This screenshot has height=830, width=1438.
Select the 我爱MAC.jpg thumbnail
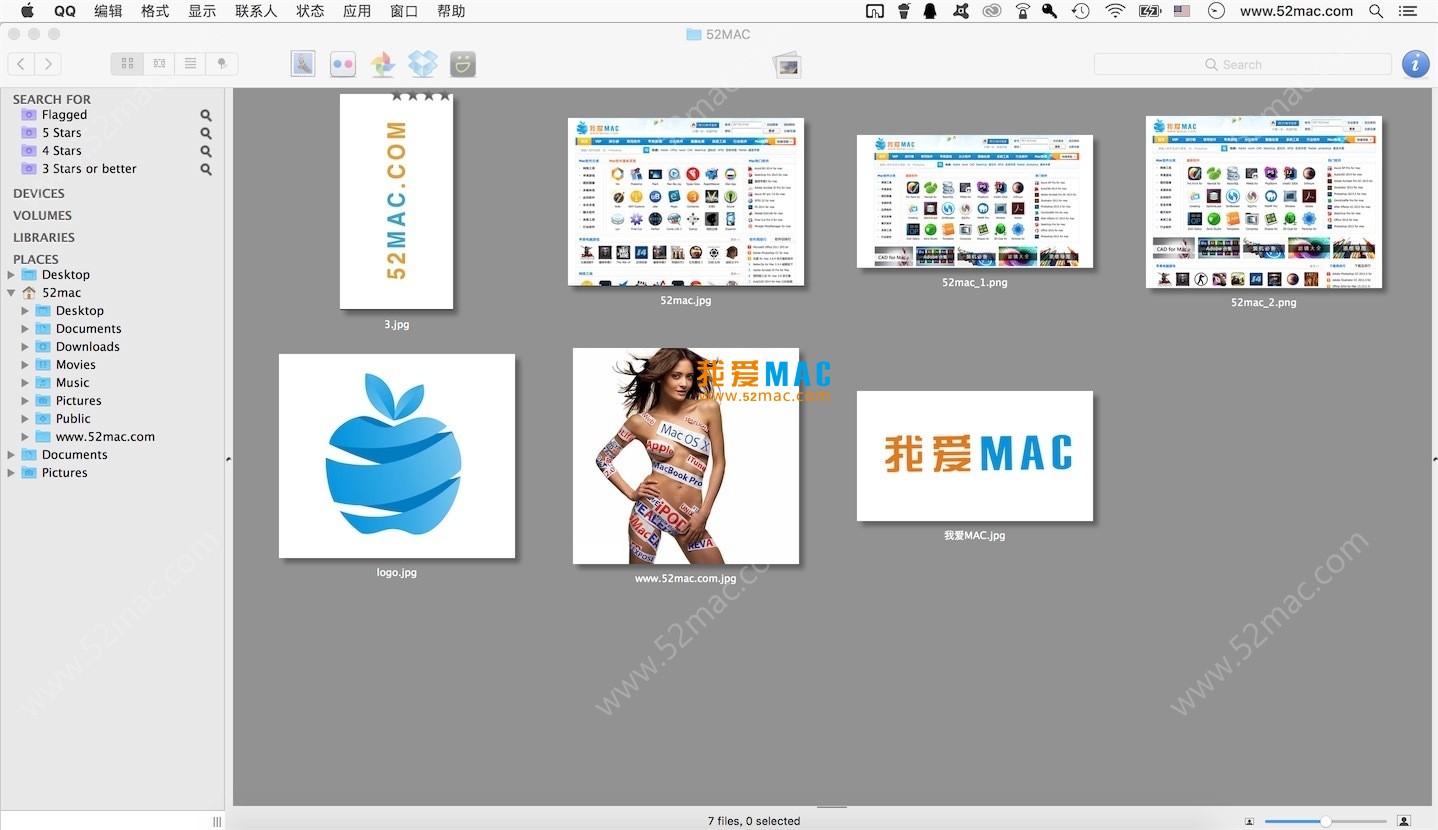pos(975,456)
